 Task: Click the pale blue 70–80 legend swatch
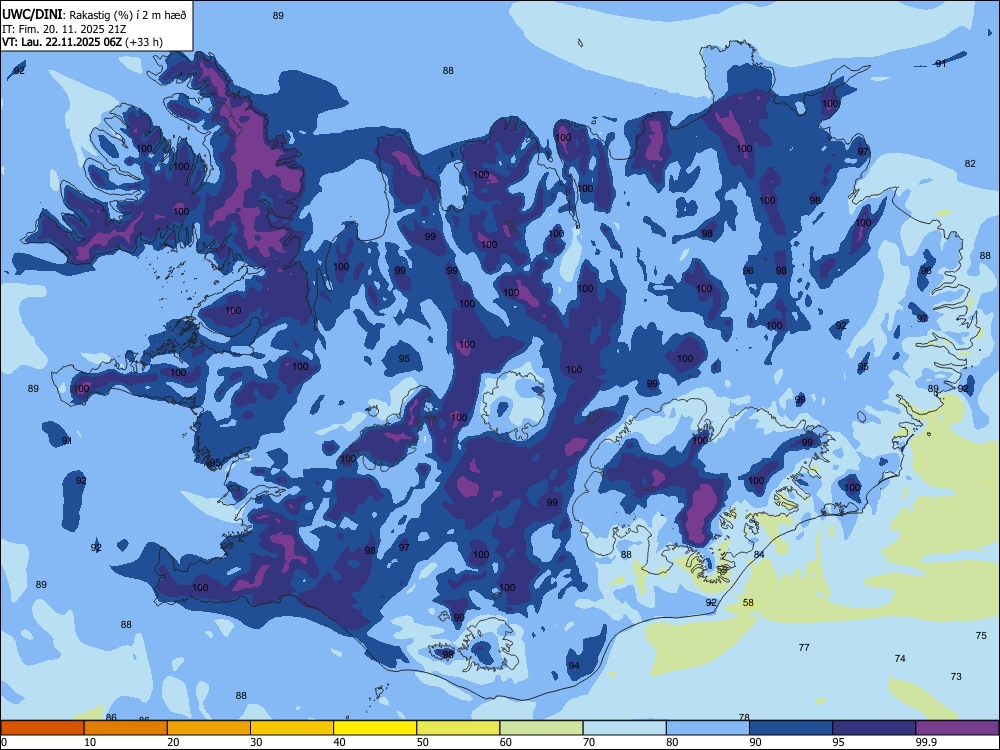coord(624,728)
